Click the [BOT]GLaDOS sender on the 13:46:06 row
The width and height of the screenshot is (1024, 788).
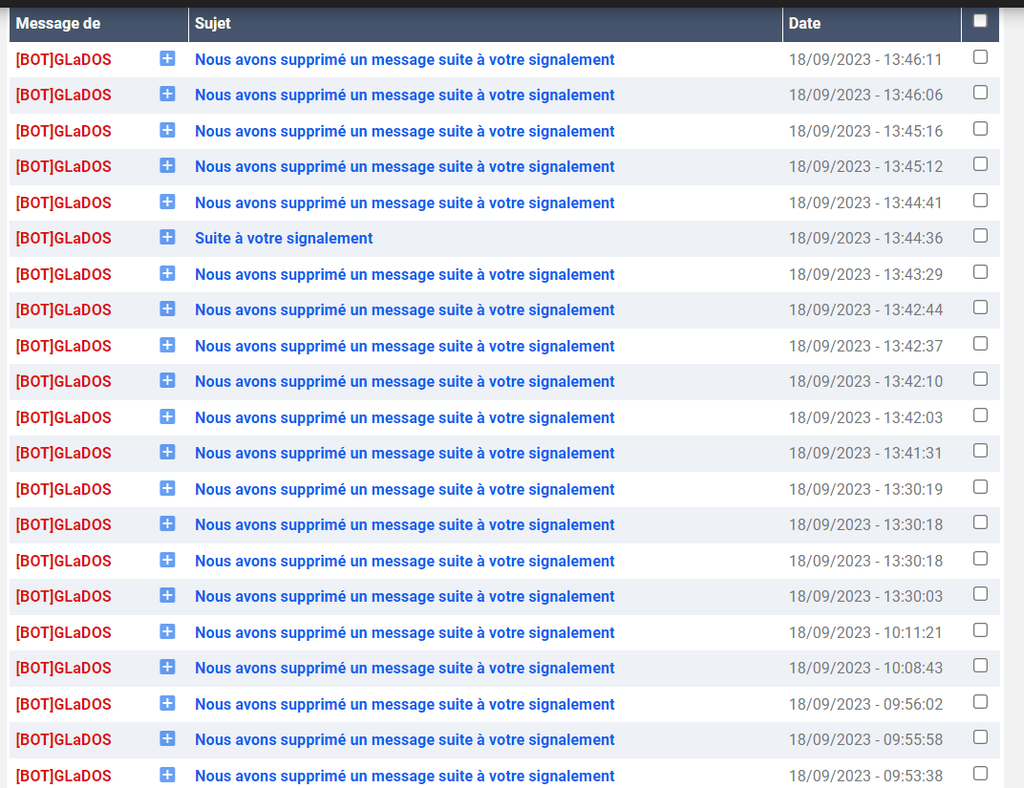[63, 95]
